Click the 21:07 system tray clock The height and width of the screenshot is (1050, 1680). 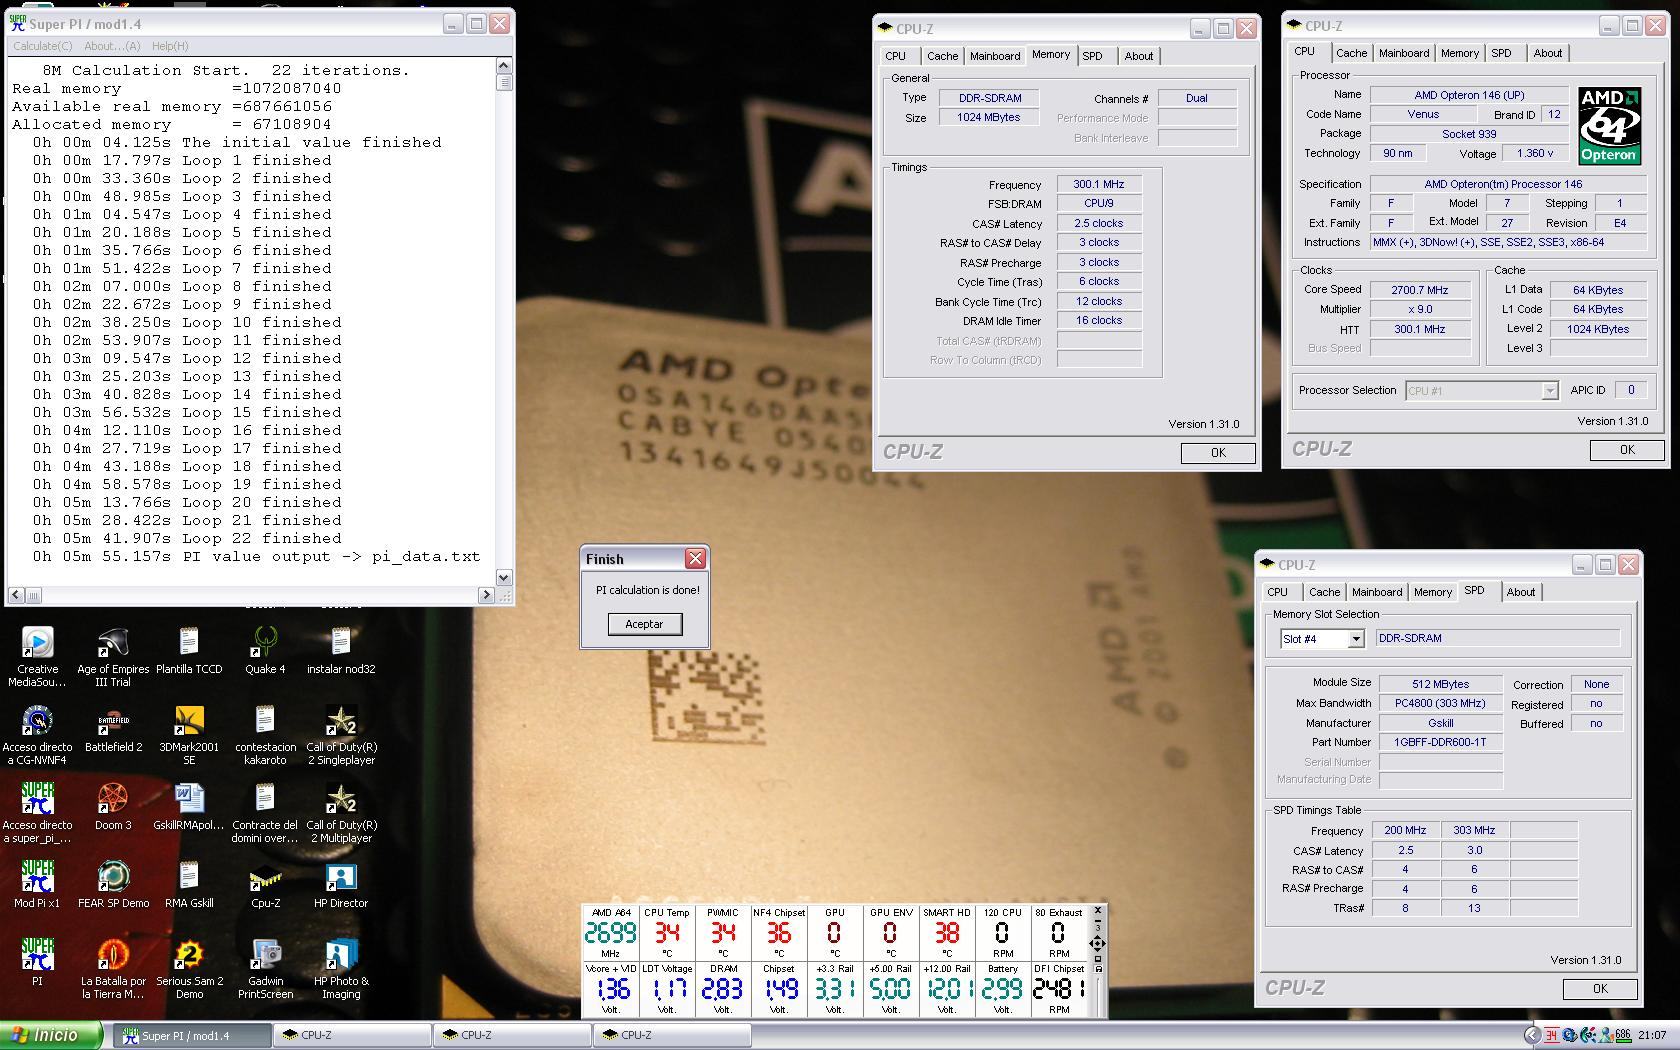click(x=1651, y=1036)
